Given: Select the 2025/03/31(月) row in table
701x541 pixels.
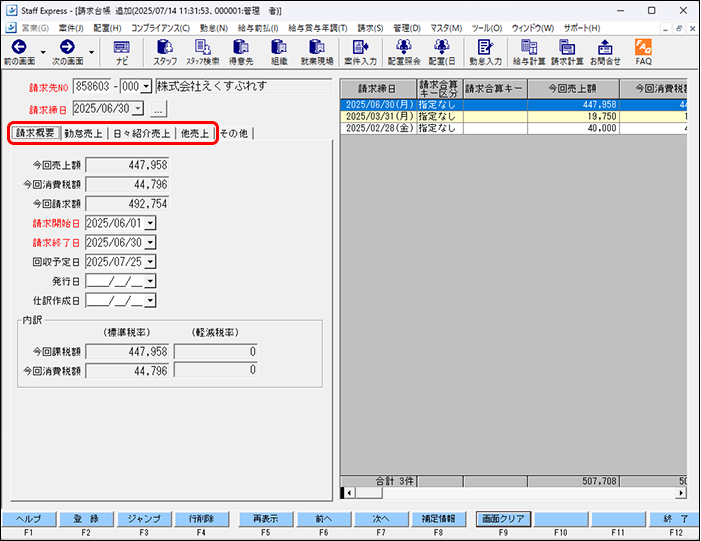Looking at the screenshot, I should [x=513, y=116].
